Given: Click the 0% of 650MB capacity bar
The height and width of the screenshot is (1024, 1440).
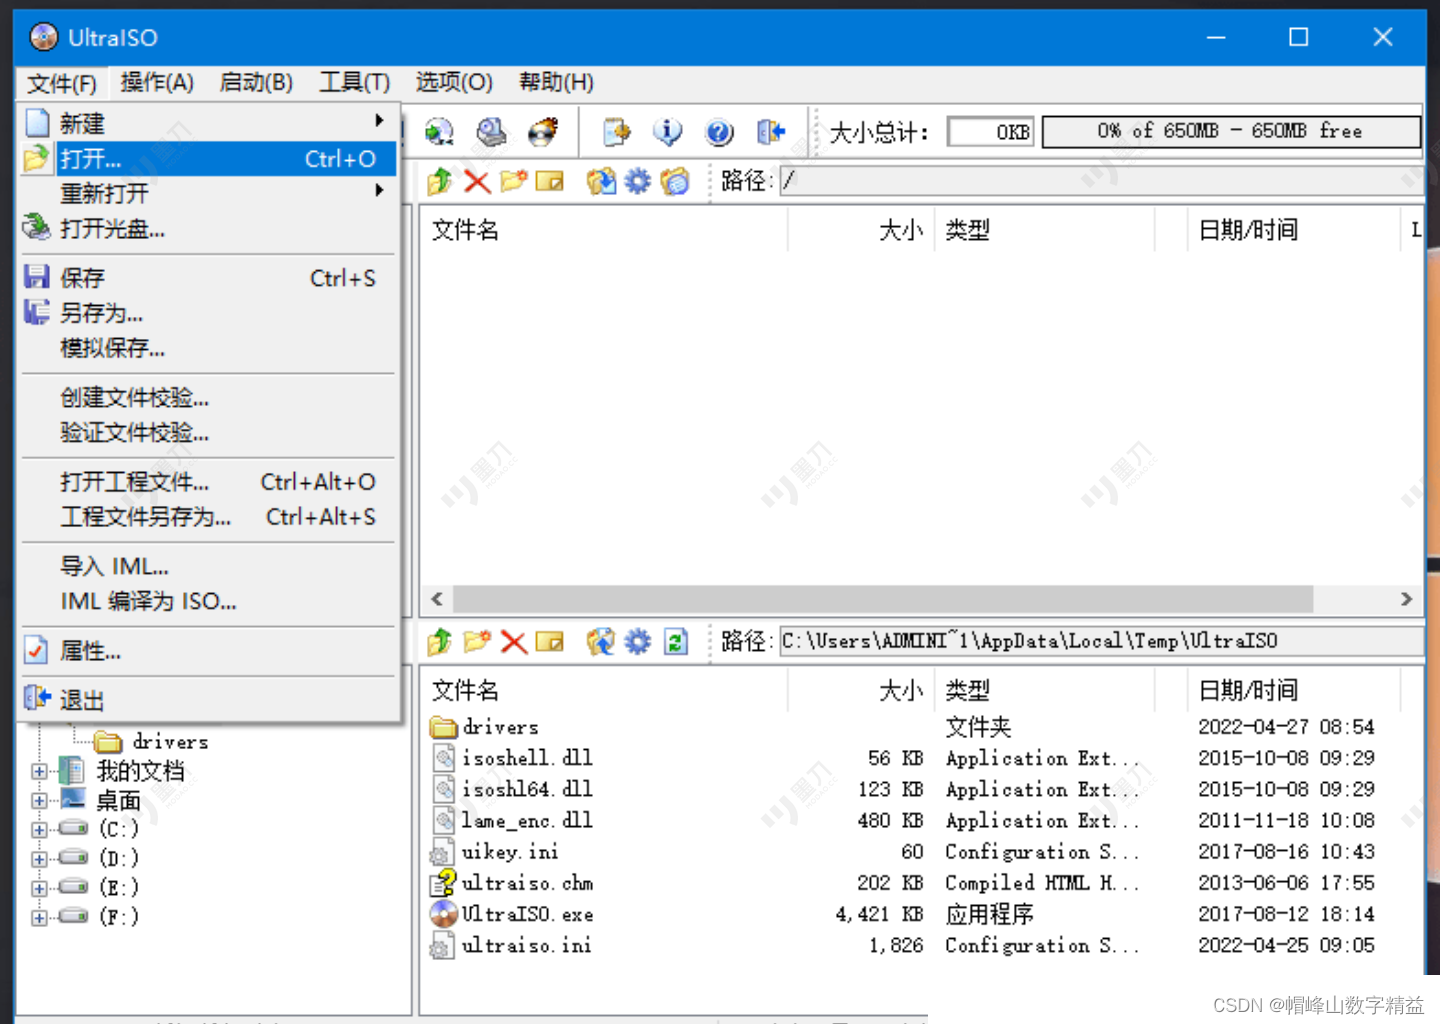Looking at the screenshot, I should [x=1231, y=131].
